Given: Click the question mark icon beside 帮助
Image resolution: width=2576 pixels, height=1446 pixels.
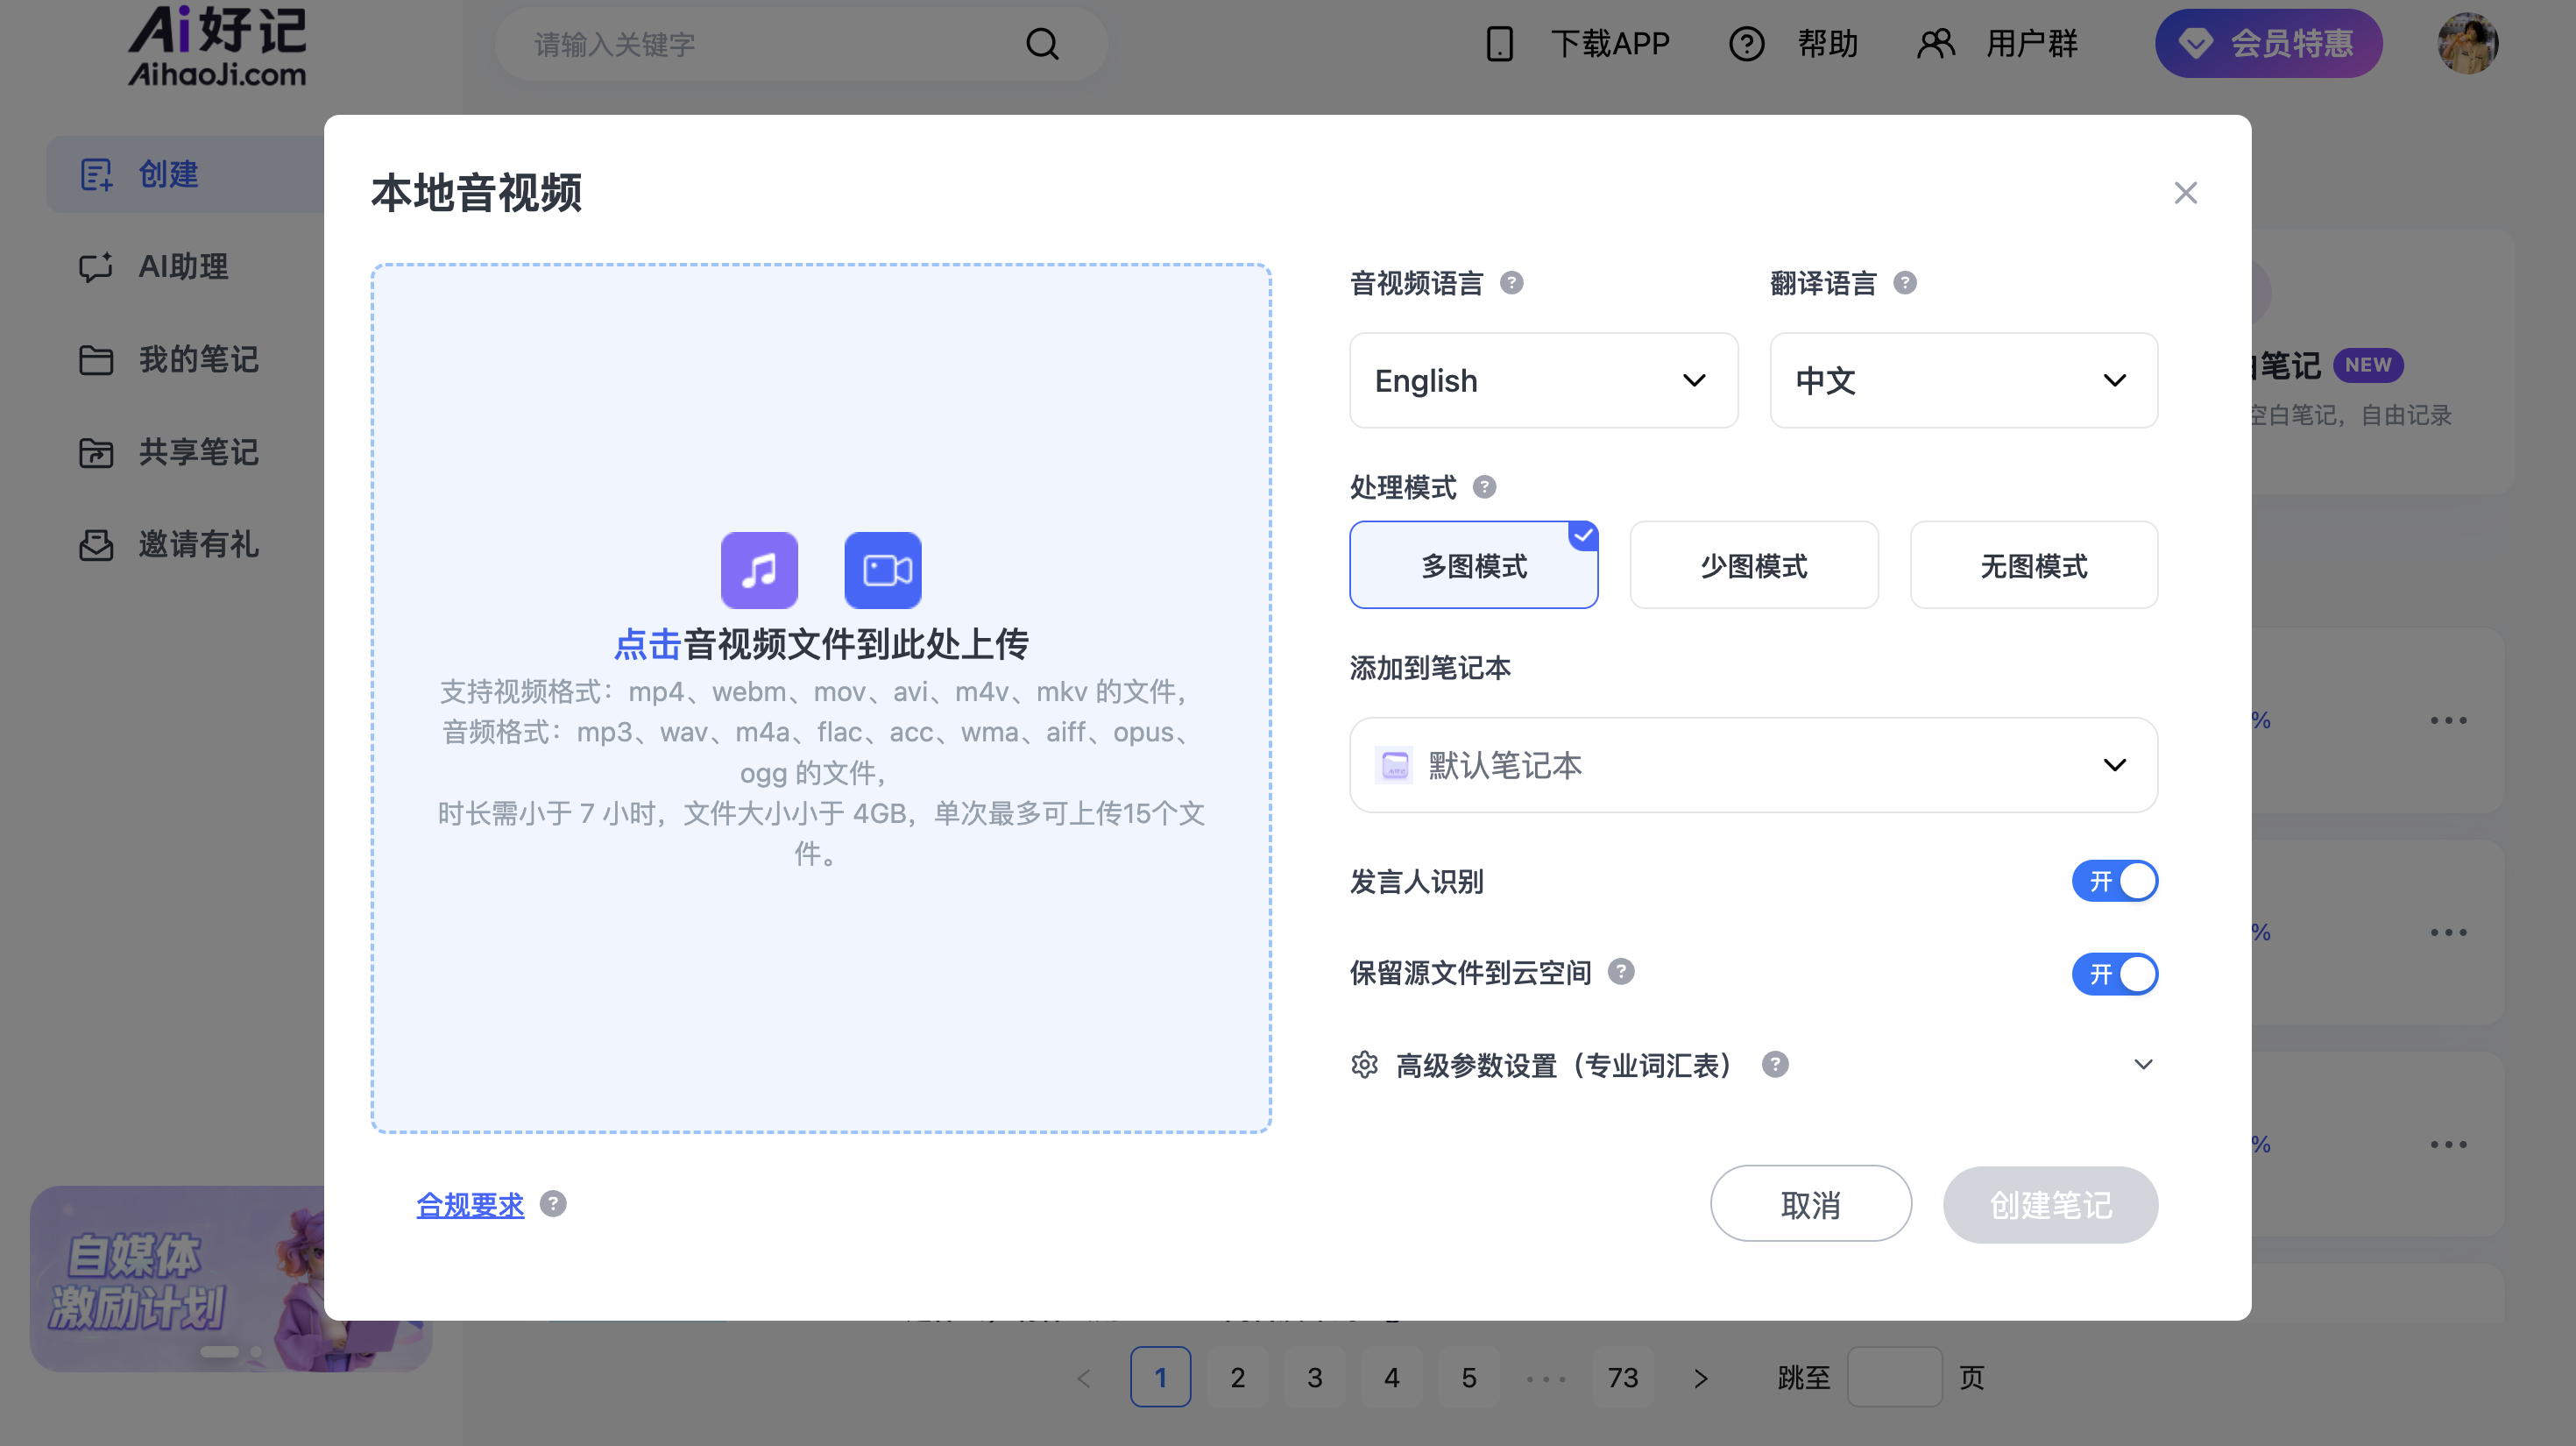Looking at the screenshot, I should (x=1746, y=44).
